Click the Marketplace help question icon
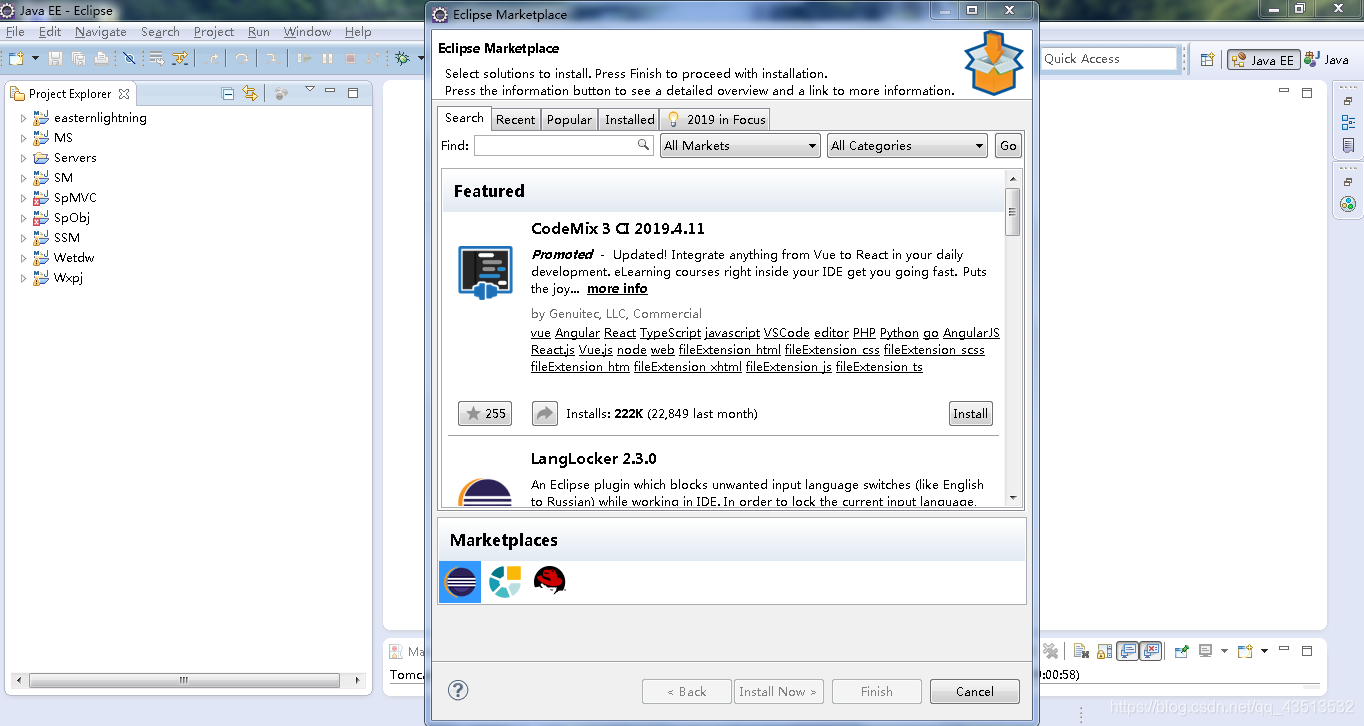The width and height of the screenshot is (1364, 726). (458, 690)
